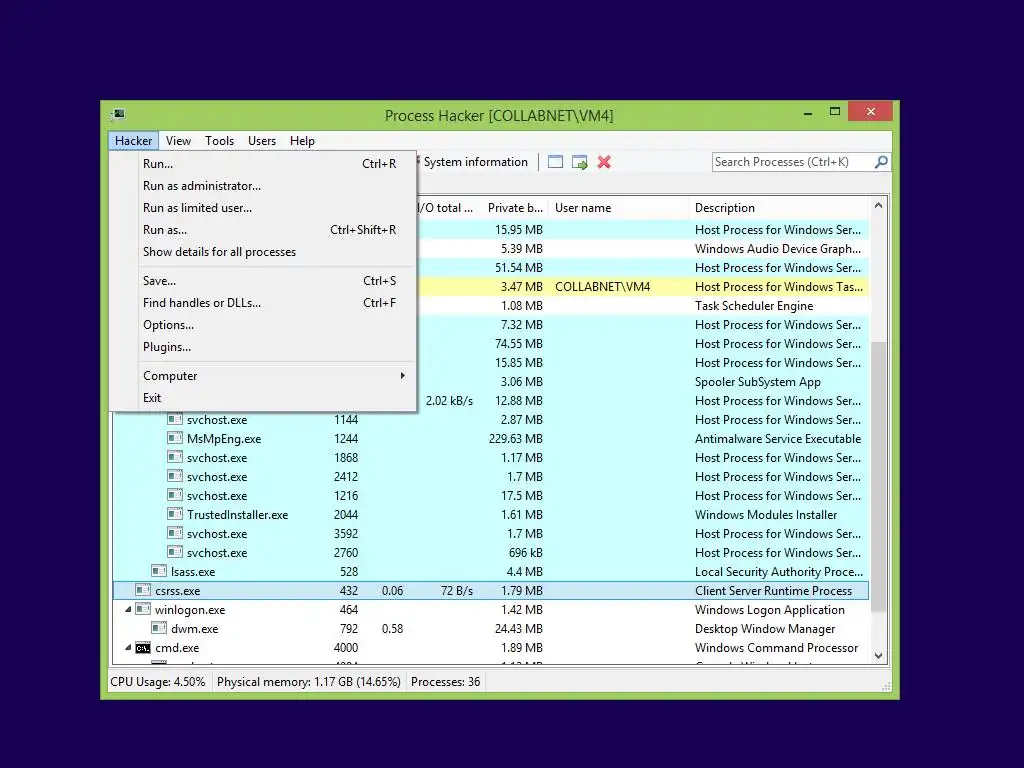
Task: Click the 229.63 MB private bytes cell
Action: (x=516, y=439)
